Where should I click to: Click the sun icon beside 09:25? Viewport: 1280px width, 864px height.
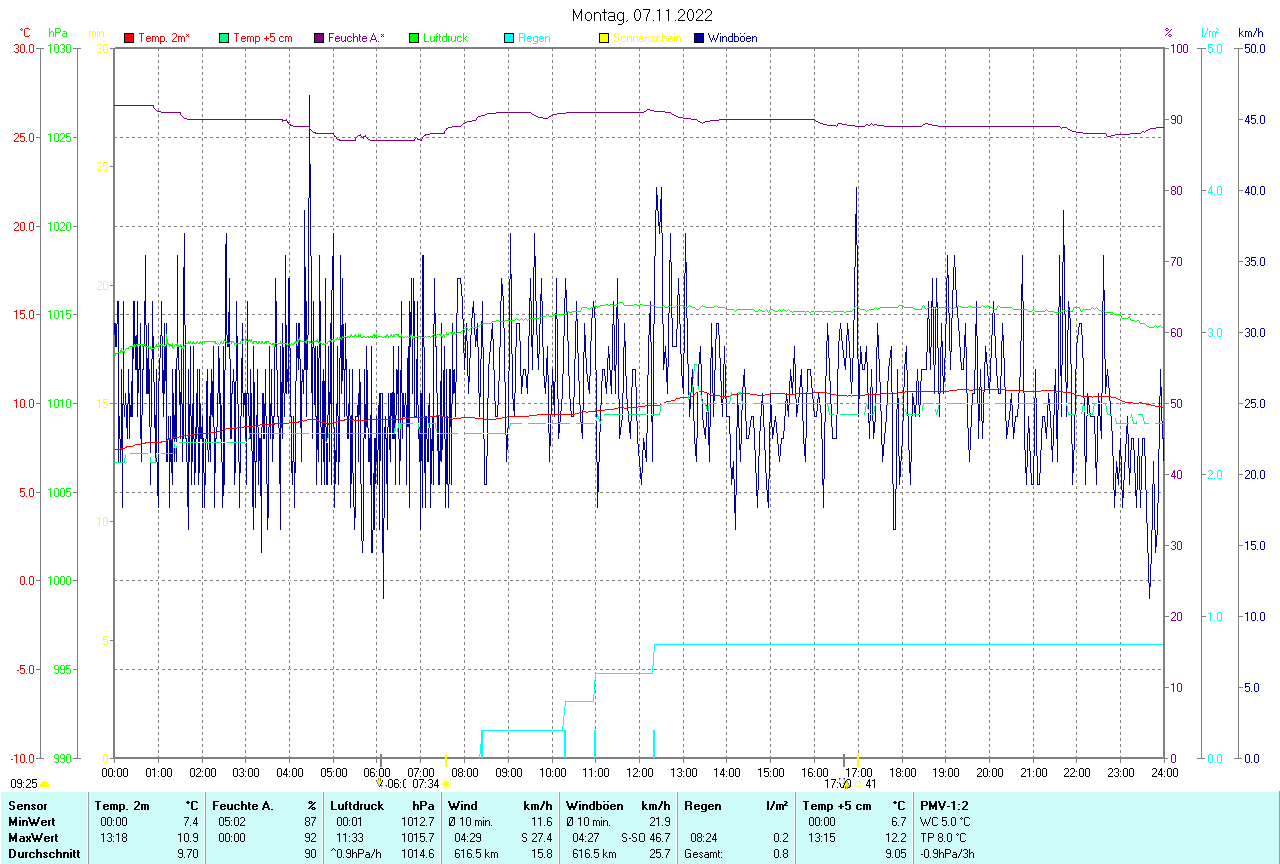44,785
